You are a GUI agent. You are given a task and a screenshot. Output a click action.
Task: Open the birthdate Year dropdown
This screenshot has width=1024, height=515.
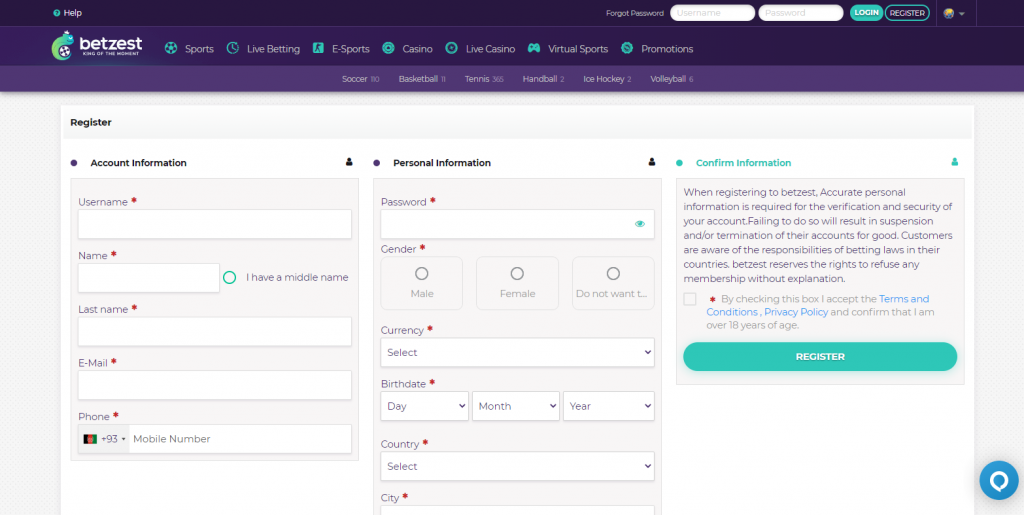609,406
